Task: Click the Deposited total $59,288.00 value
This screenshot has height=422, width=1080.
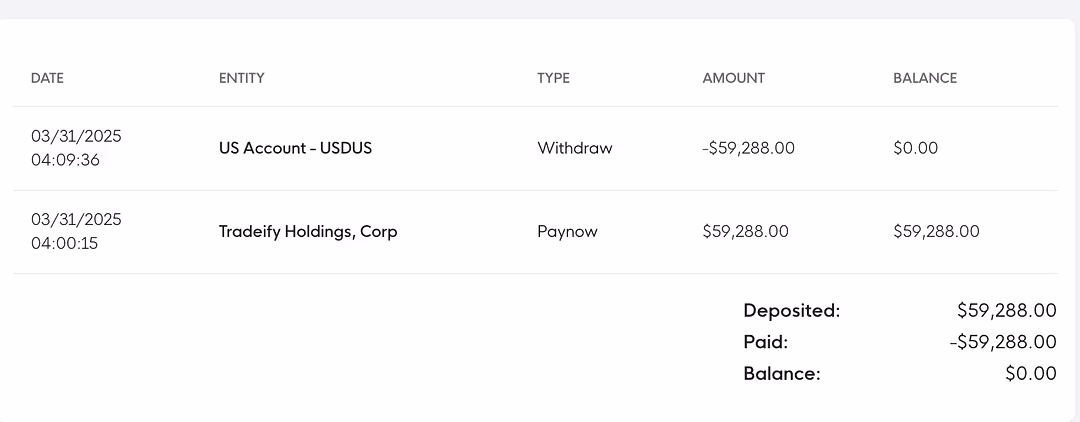Action: click(1006, 310)
